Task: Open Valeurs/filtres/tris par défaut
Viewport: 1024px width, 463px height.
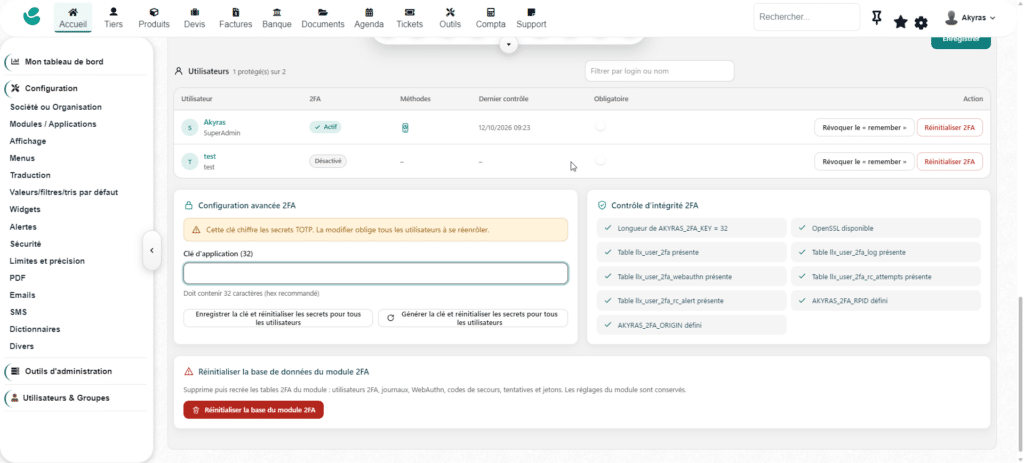Action: pos(63,192)
